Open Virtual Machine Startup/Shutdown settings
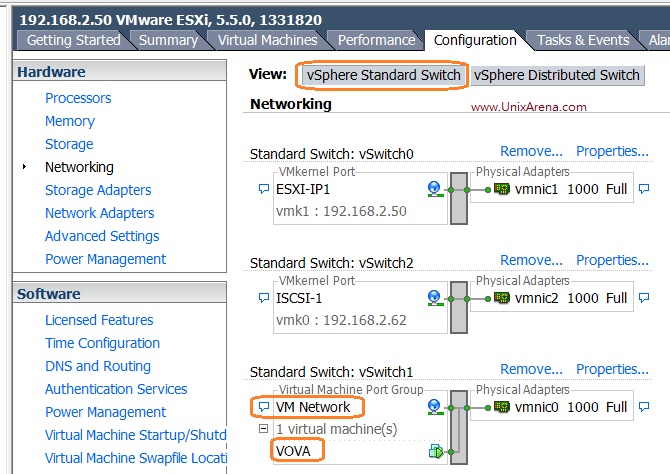The width and height of the screenshot is (670, 474). tap(135, 435)
